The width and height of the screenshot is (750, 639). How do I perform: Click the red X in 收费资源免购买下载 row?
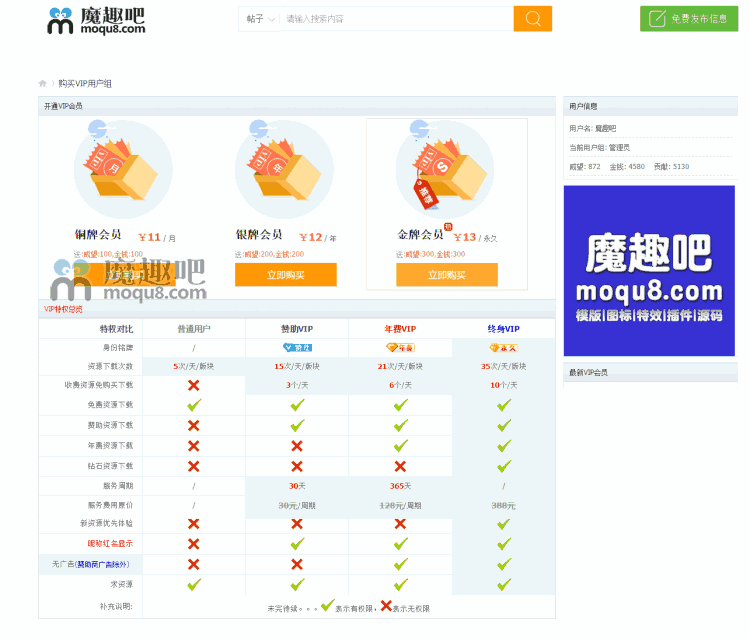point(193,385)
